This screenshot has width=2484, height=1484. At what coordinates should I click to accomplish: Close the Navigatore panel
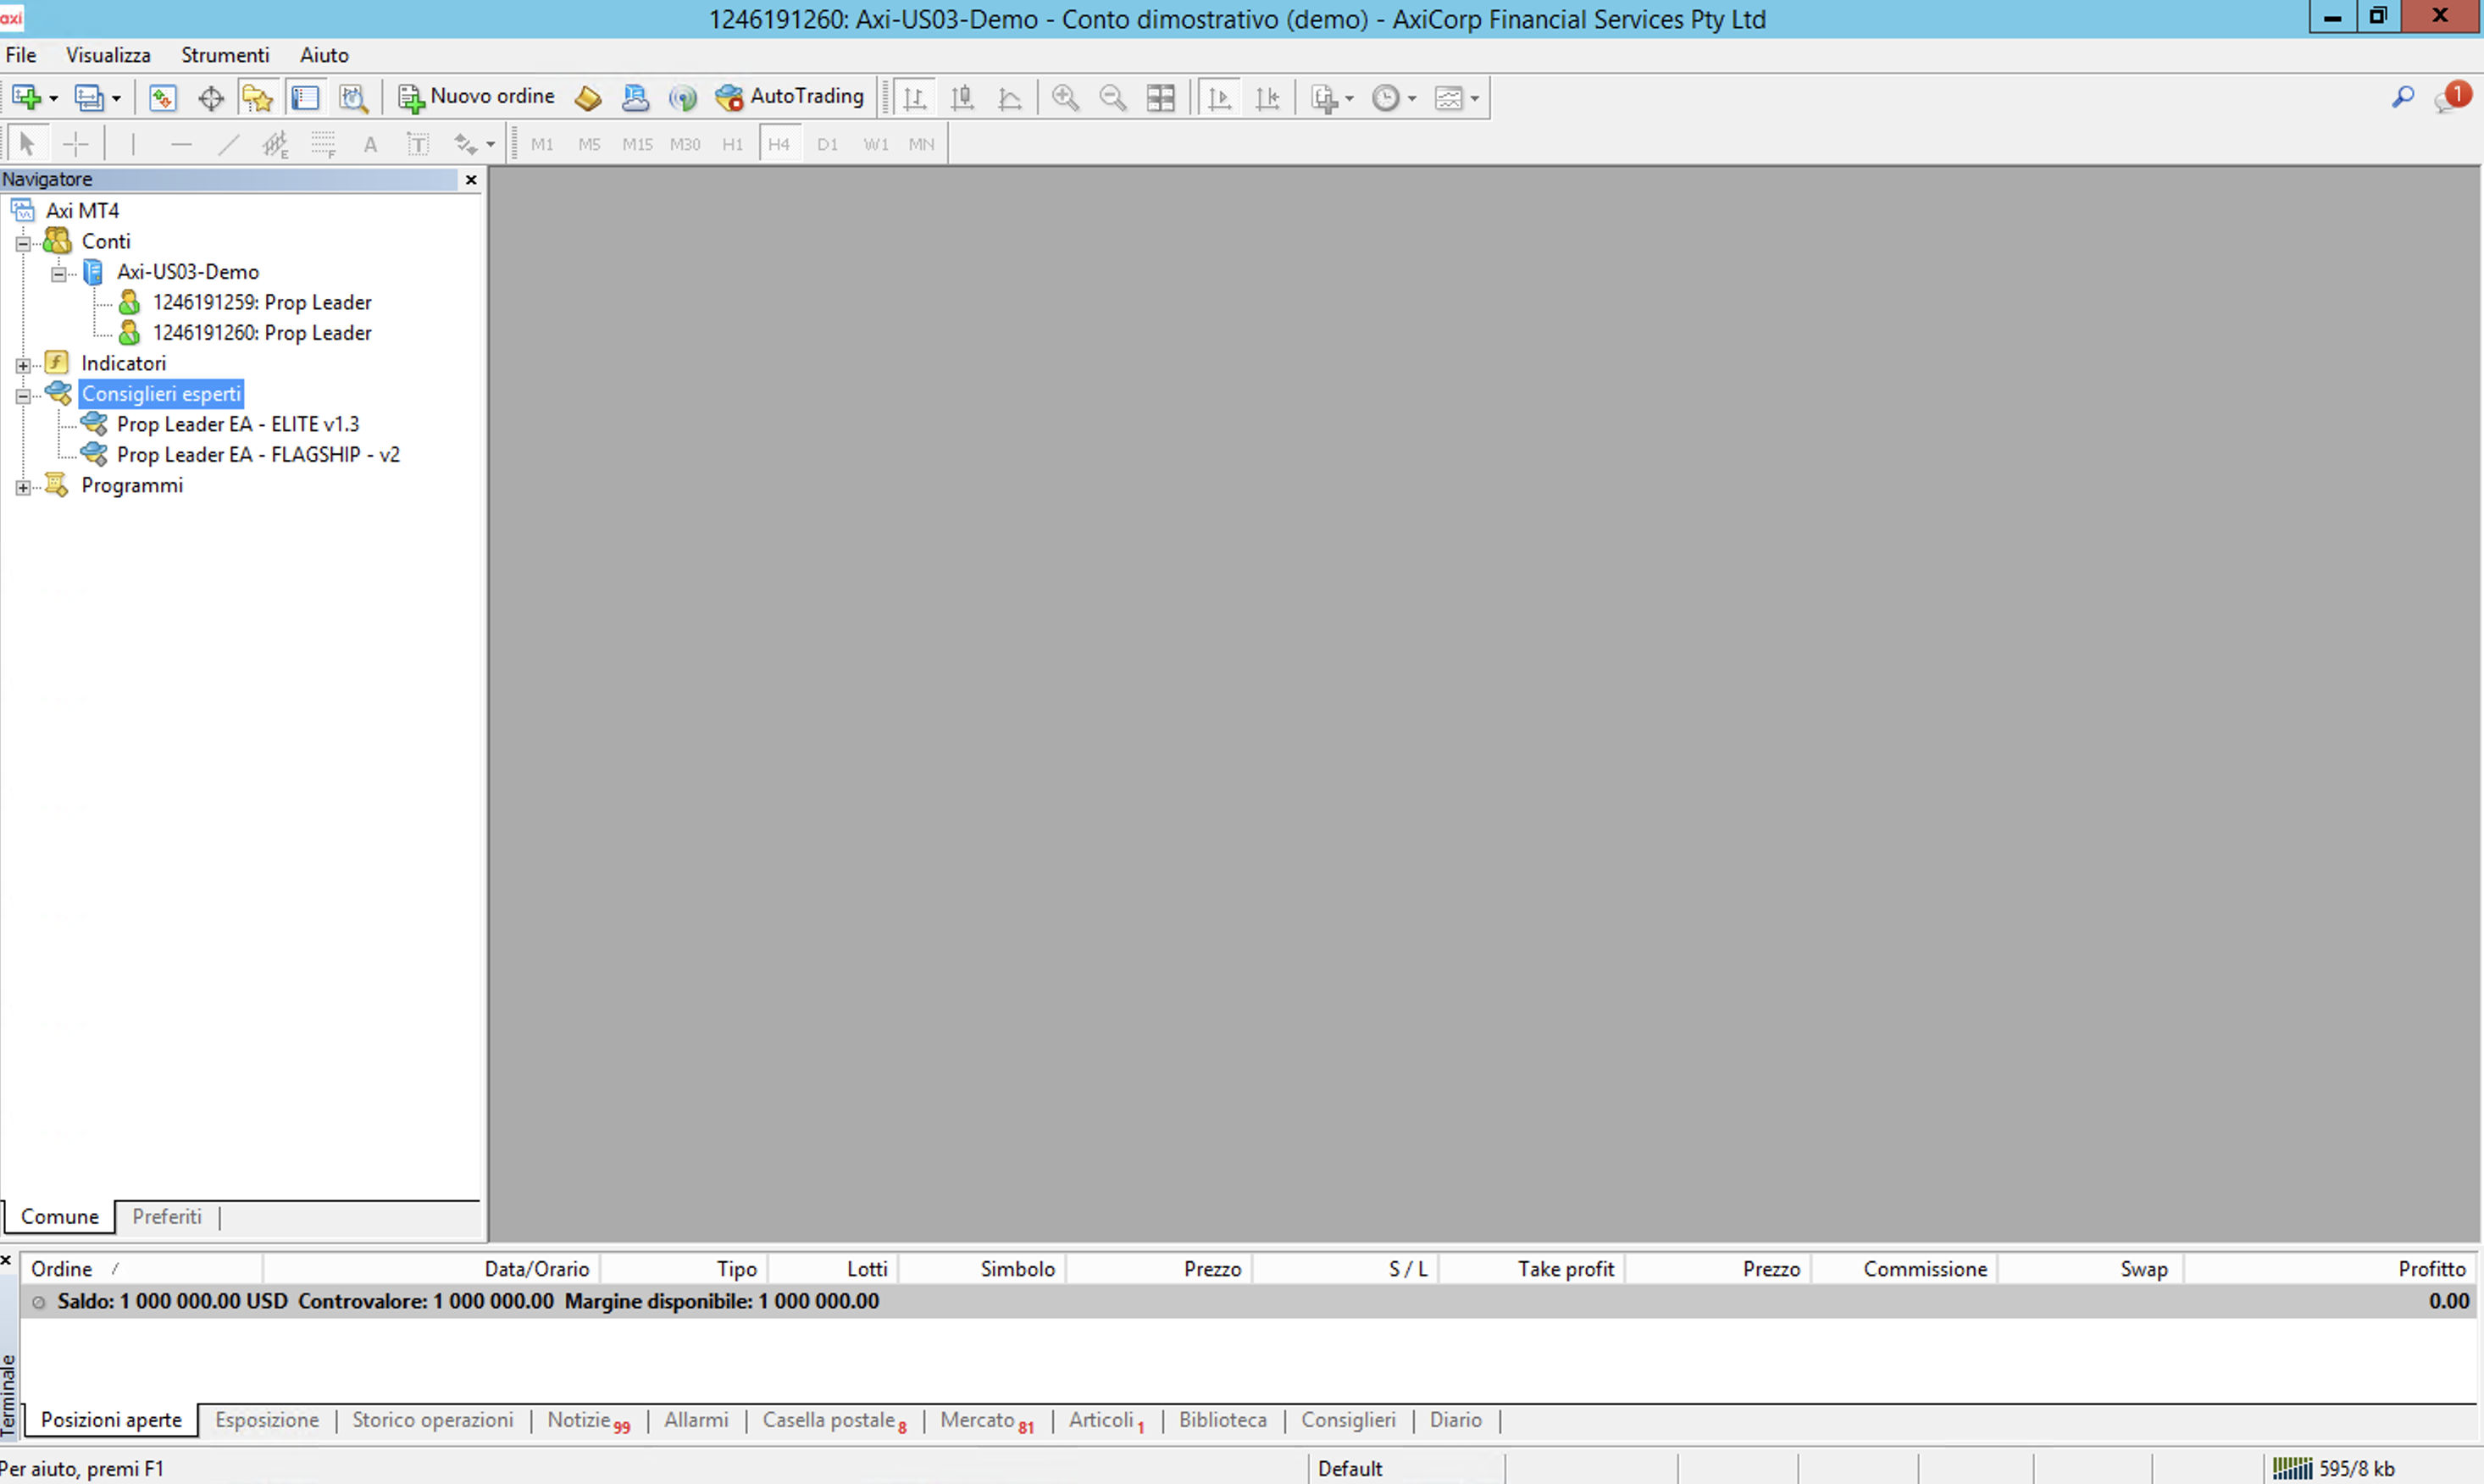(471, 180)
